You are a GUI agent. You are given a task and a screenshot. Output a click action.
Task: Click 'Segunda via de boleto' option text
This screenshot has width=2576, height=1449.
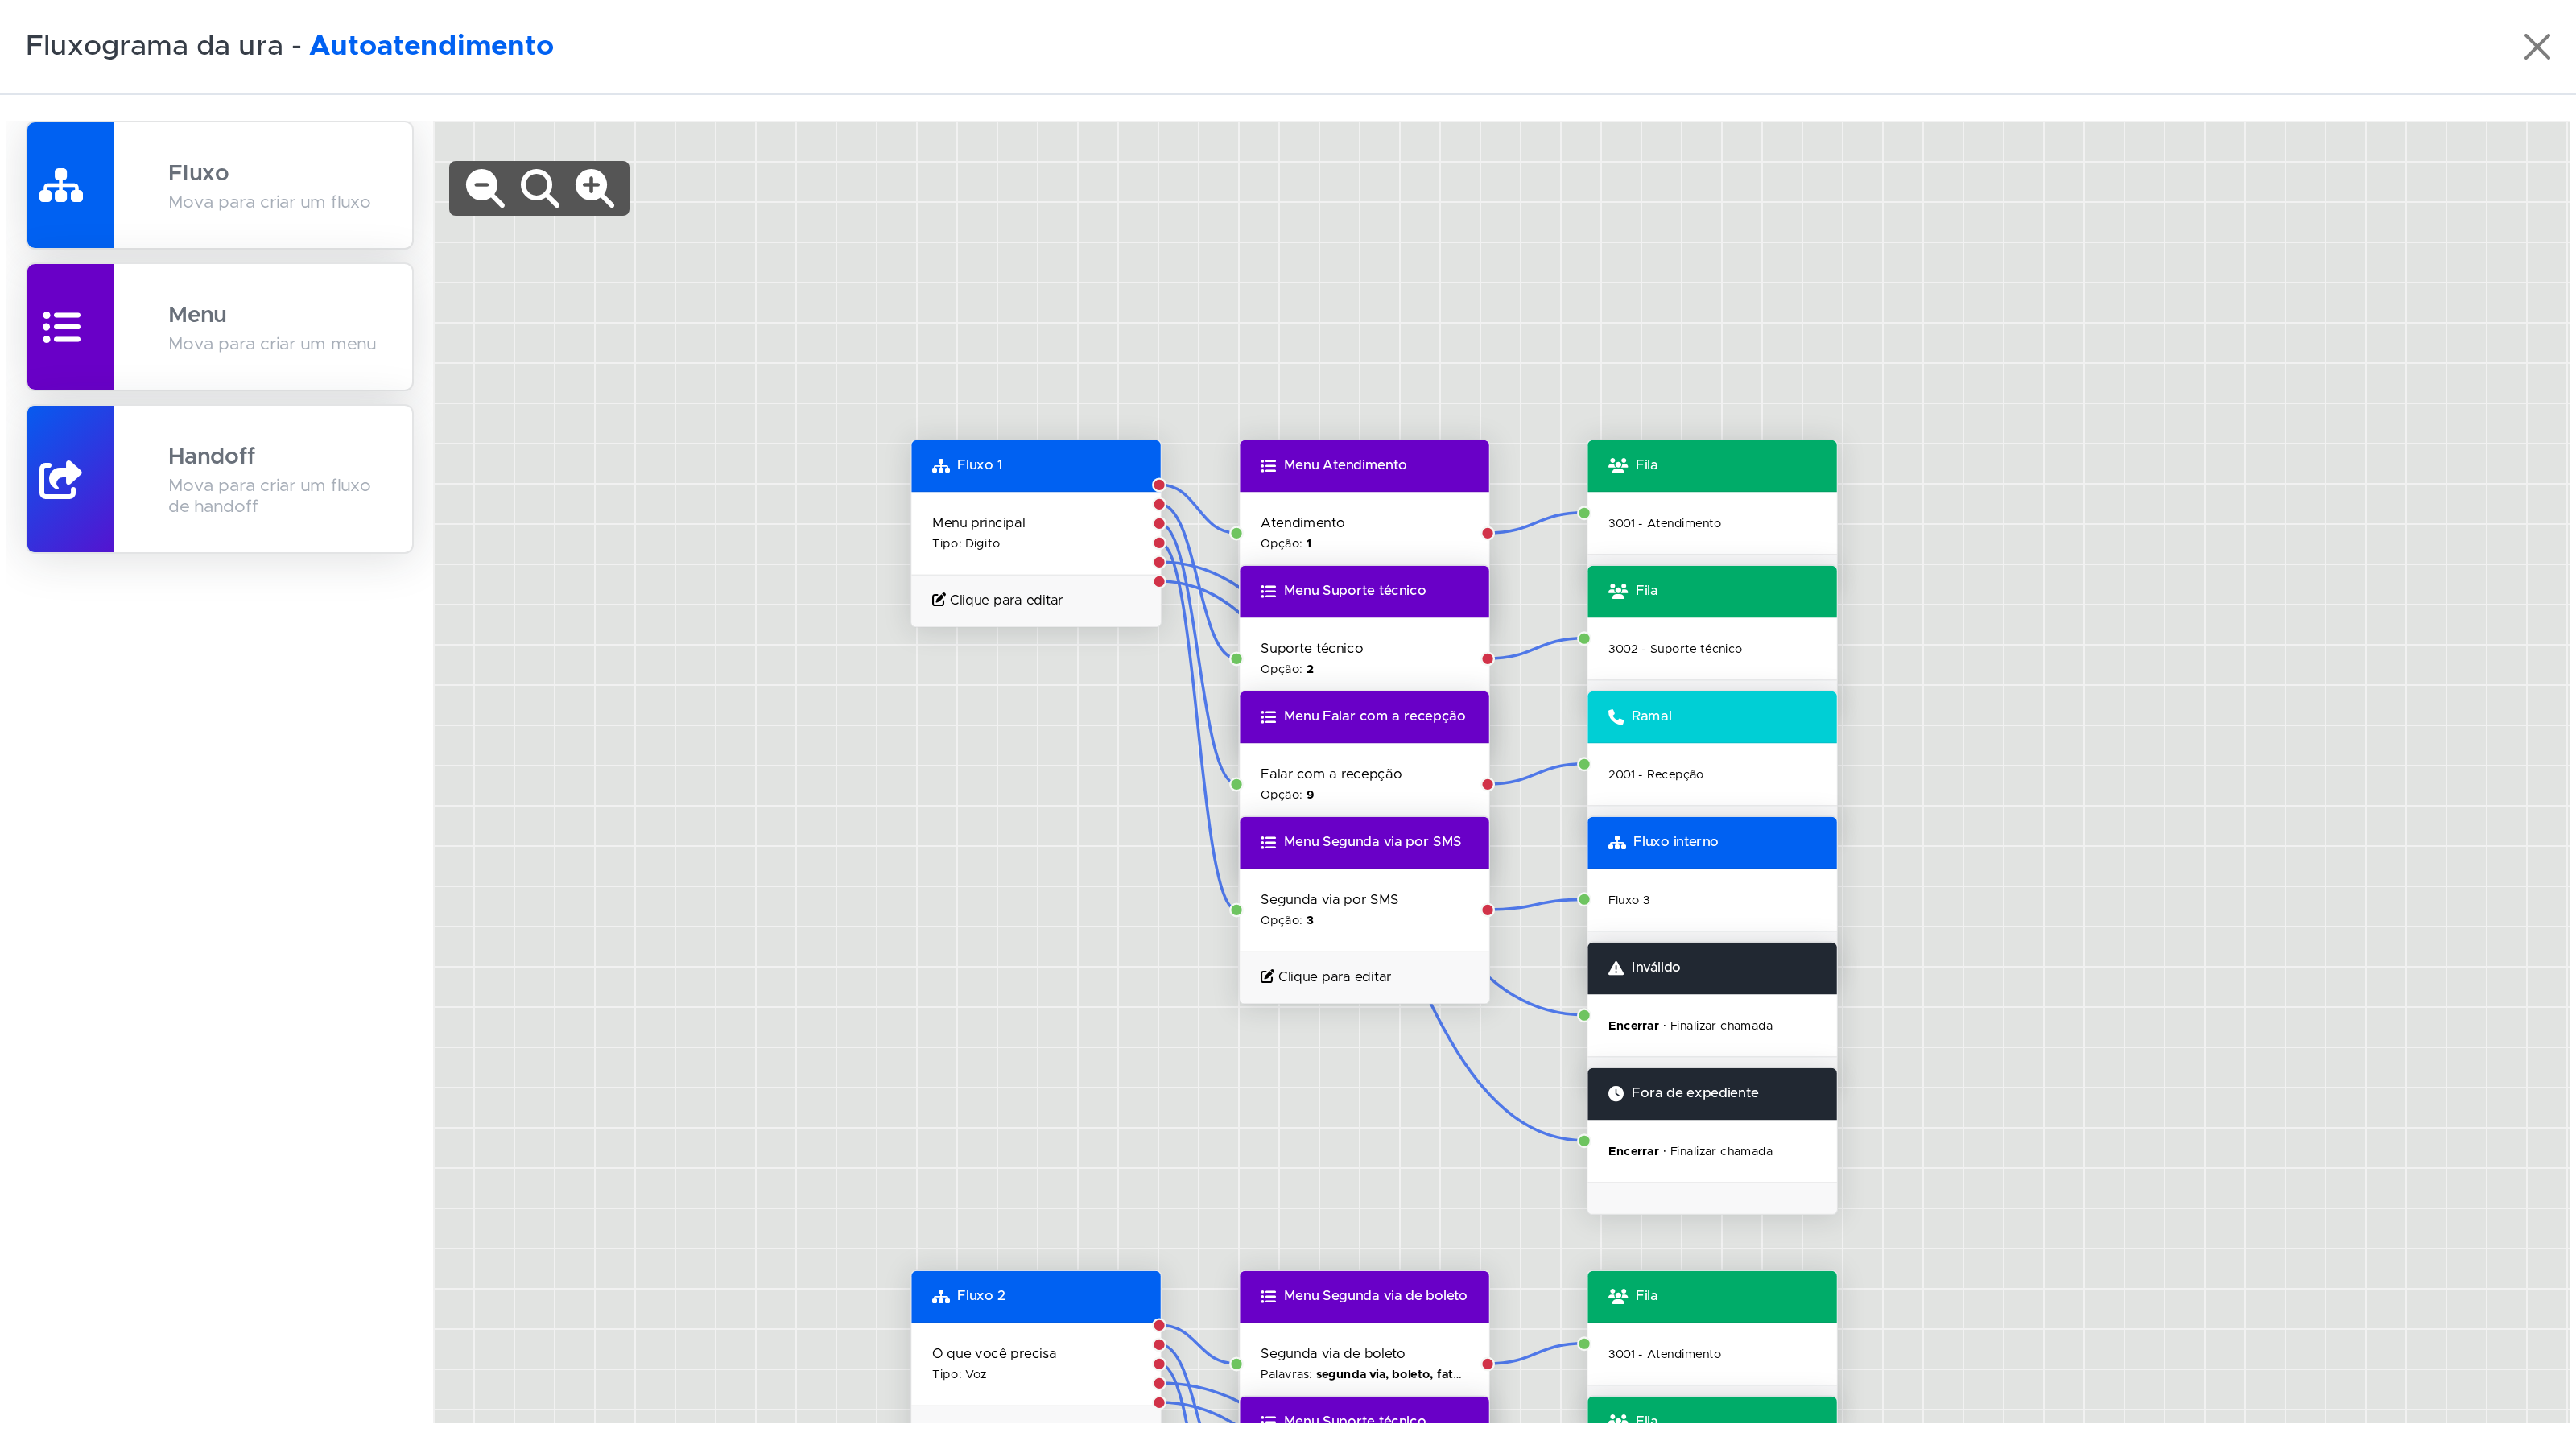click(1333, 1354)
